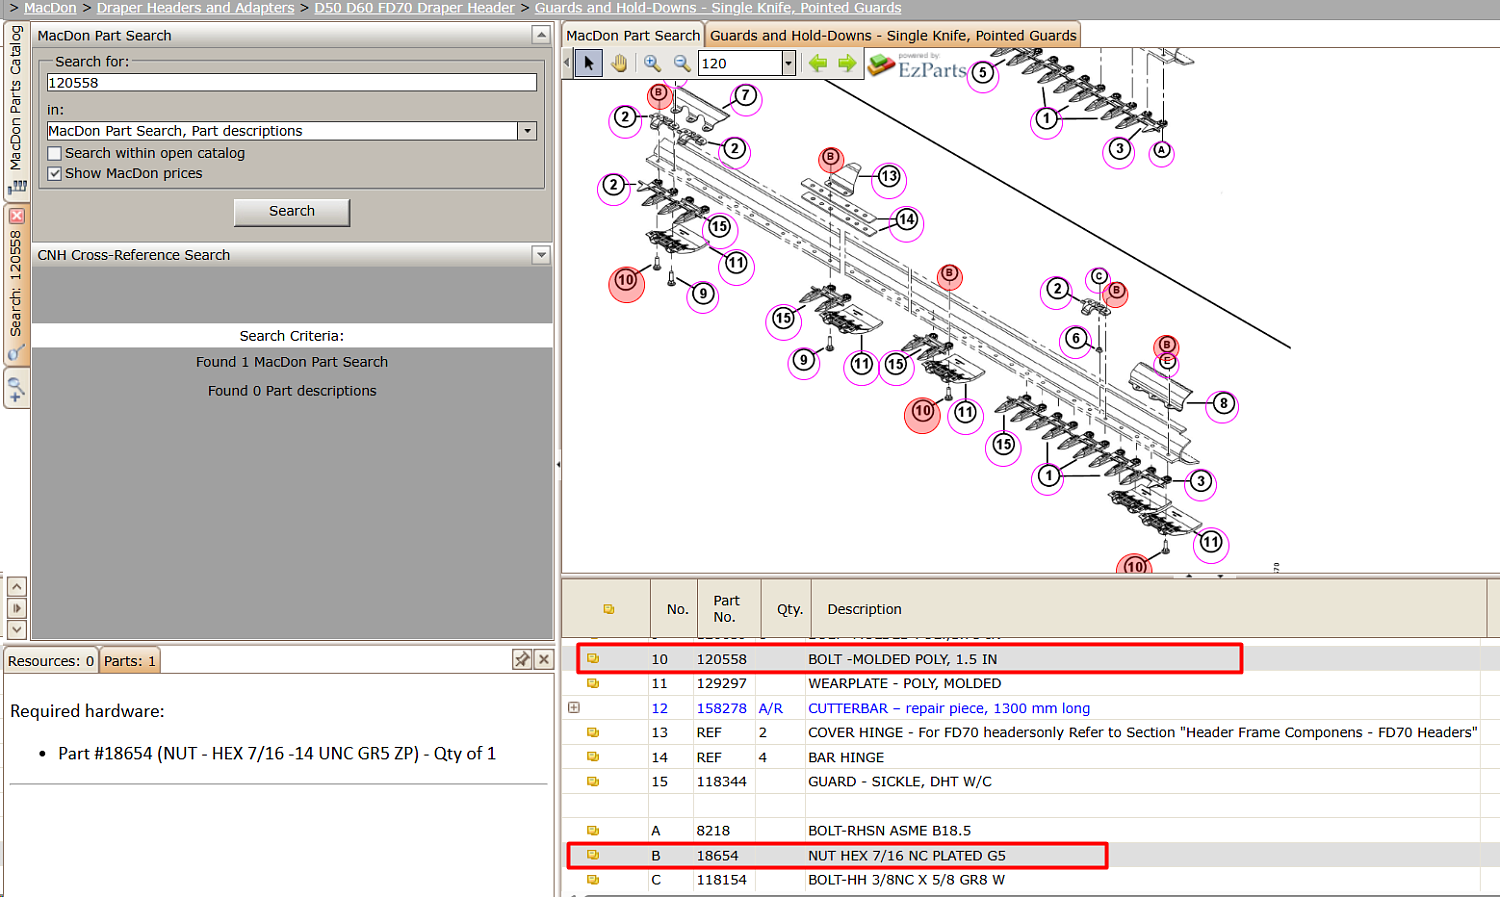Click diagram callout 13

point(889,178)
